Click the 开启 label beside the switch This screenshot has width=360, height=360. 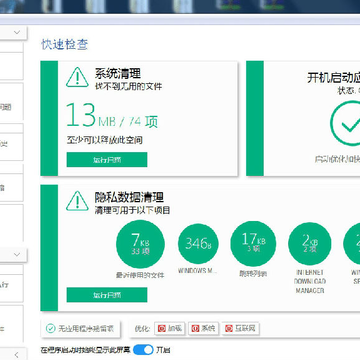pyautogui.click(x=163, y=350)
